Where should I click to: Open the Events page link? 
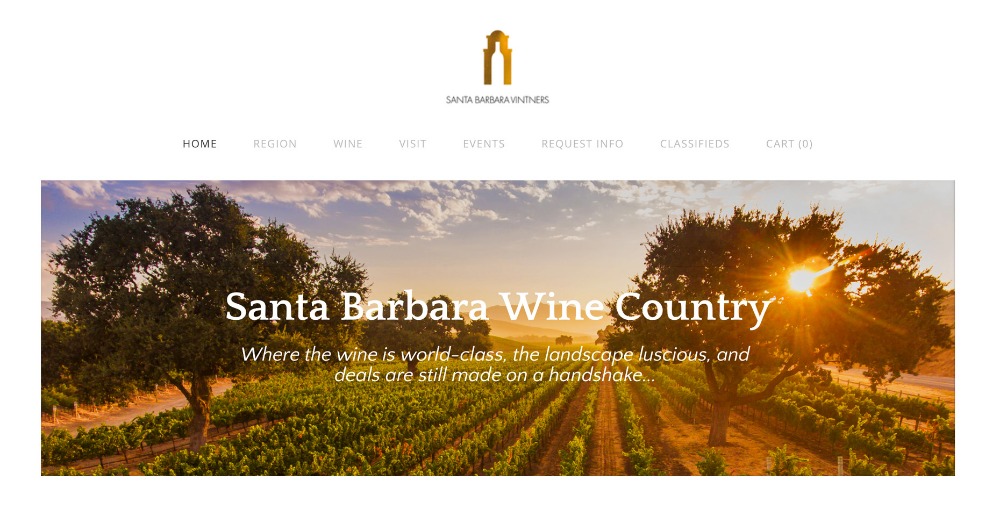[484, 144]
